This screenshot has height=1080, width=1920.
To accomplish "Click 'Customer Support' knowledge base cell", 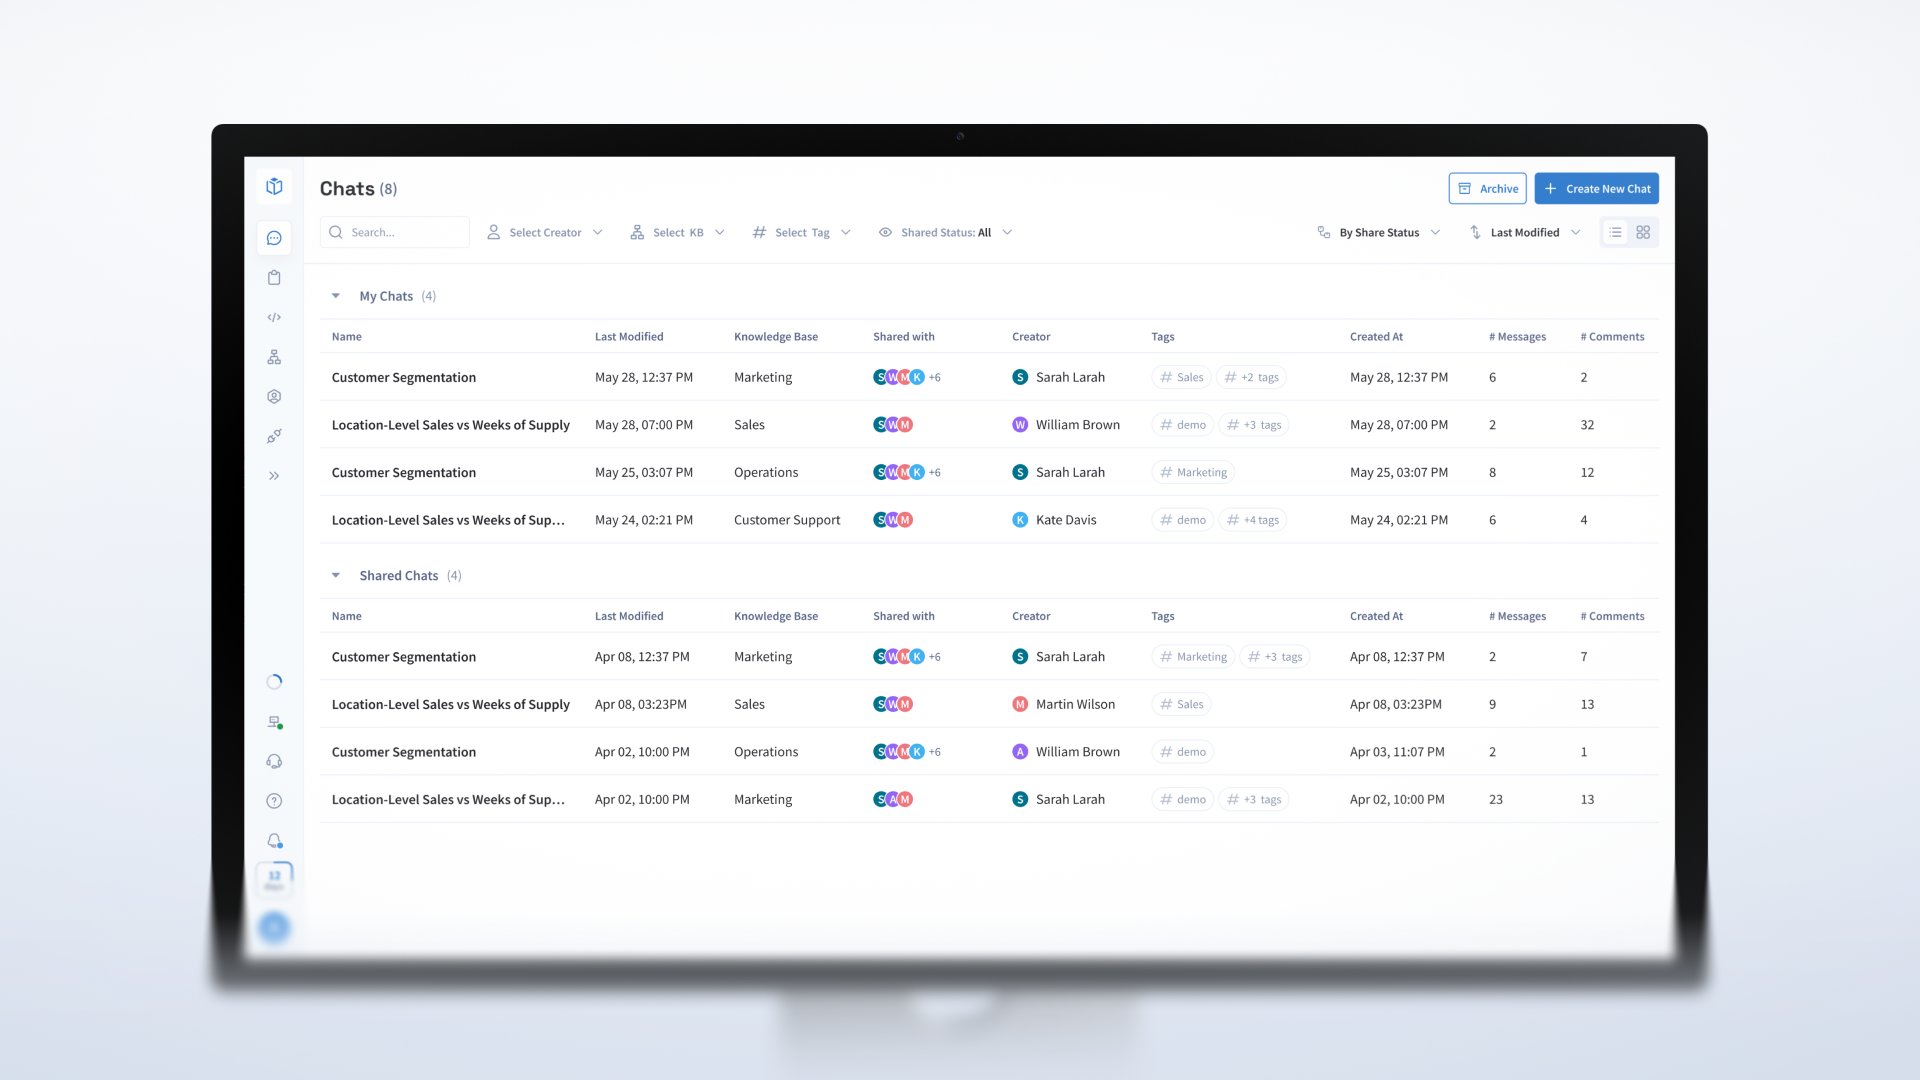I will pyautogui.click(x=787, y=520).
